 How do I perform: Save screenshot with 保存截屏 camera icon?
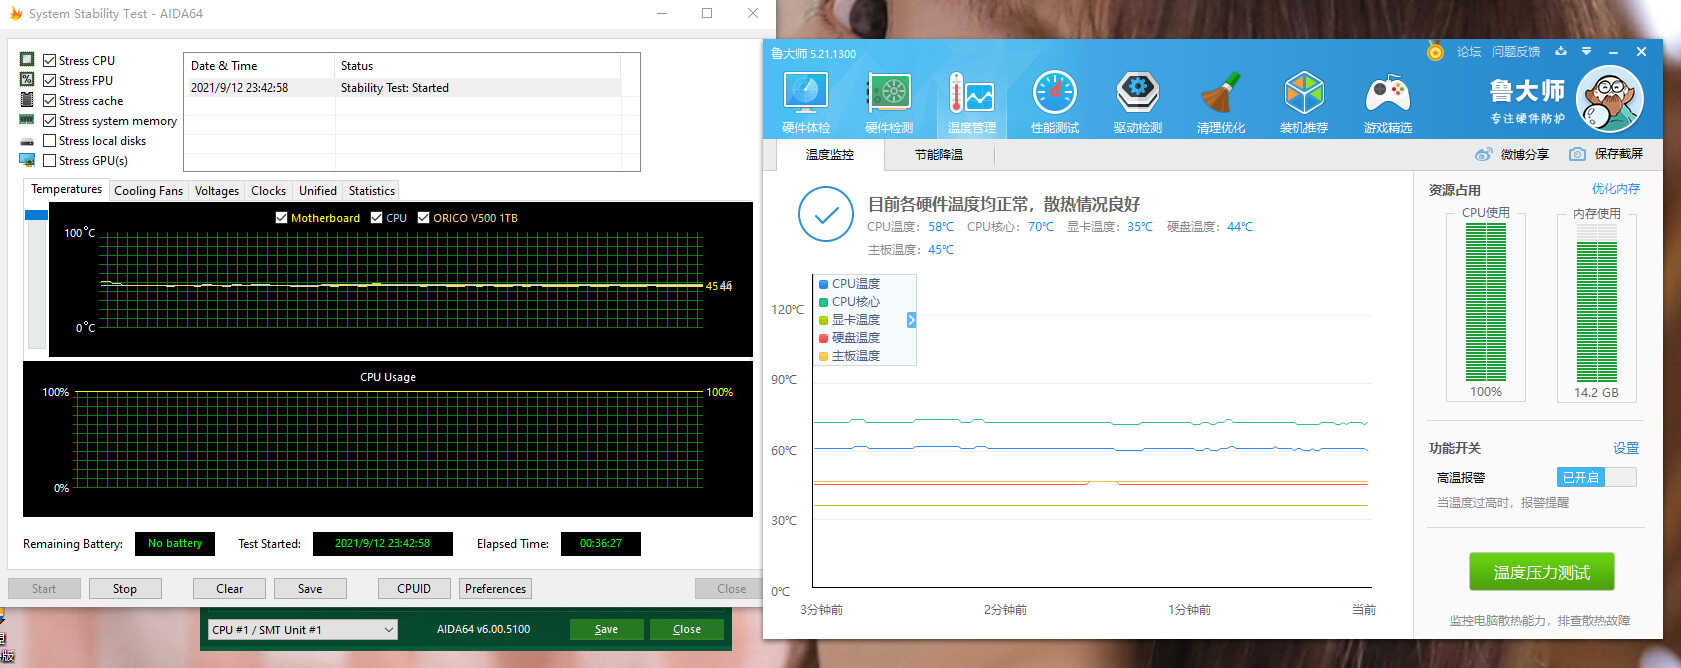[1577, 154]
